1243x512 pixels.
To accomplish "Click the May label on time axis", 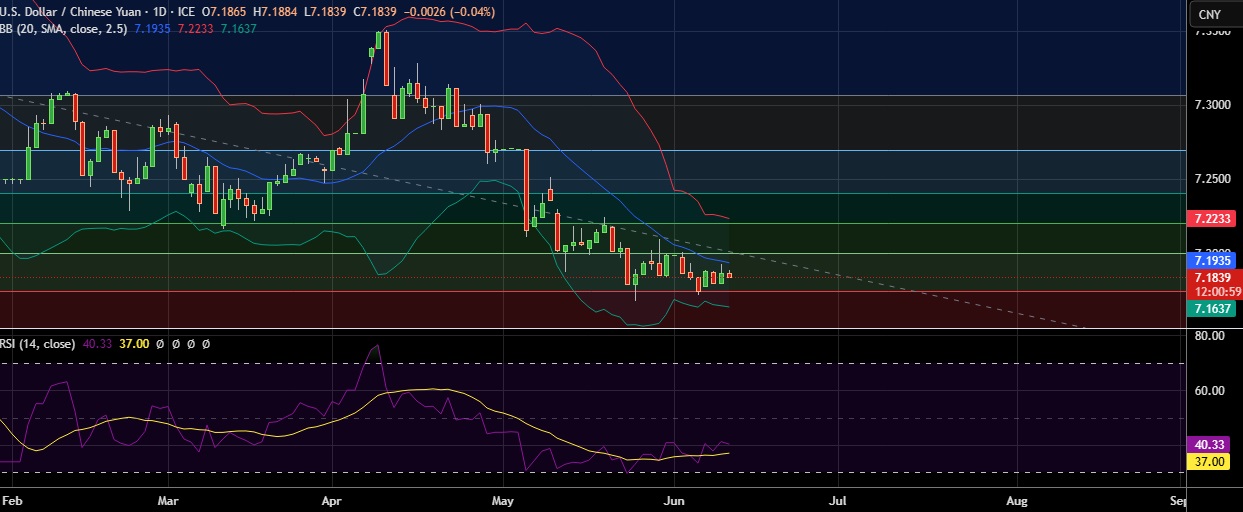I will click(502, 499).
